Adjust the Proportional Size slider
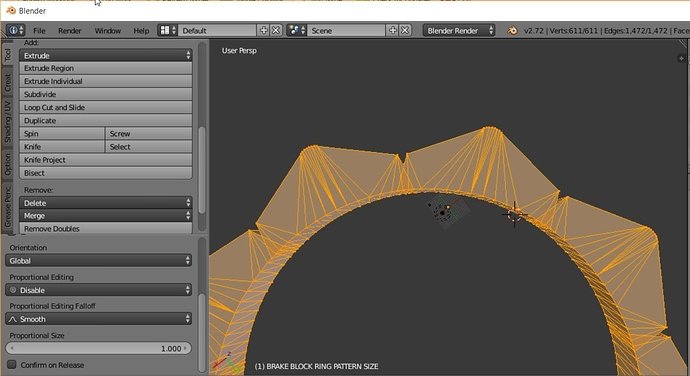Viewport: 690px width, 376px height. [99, 348]
